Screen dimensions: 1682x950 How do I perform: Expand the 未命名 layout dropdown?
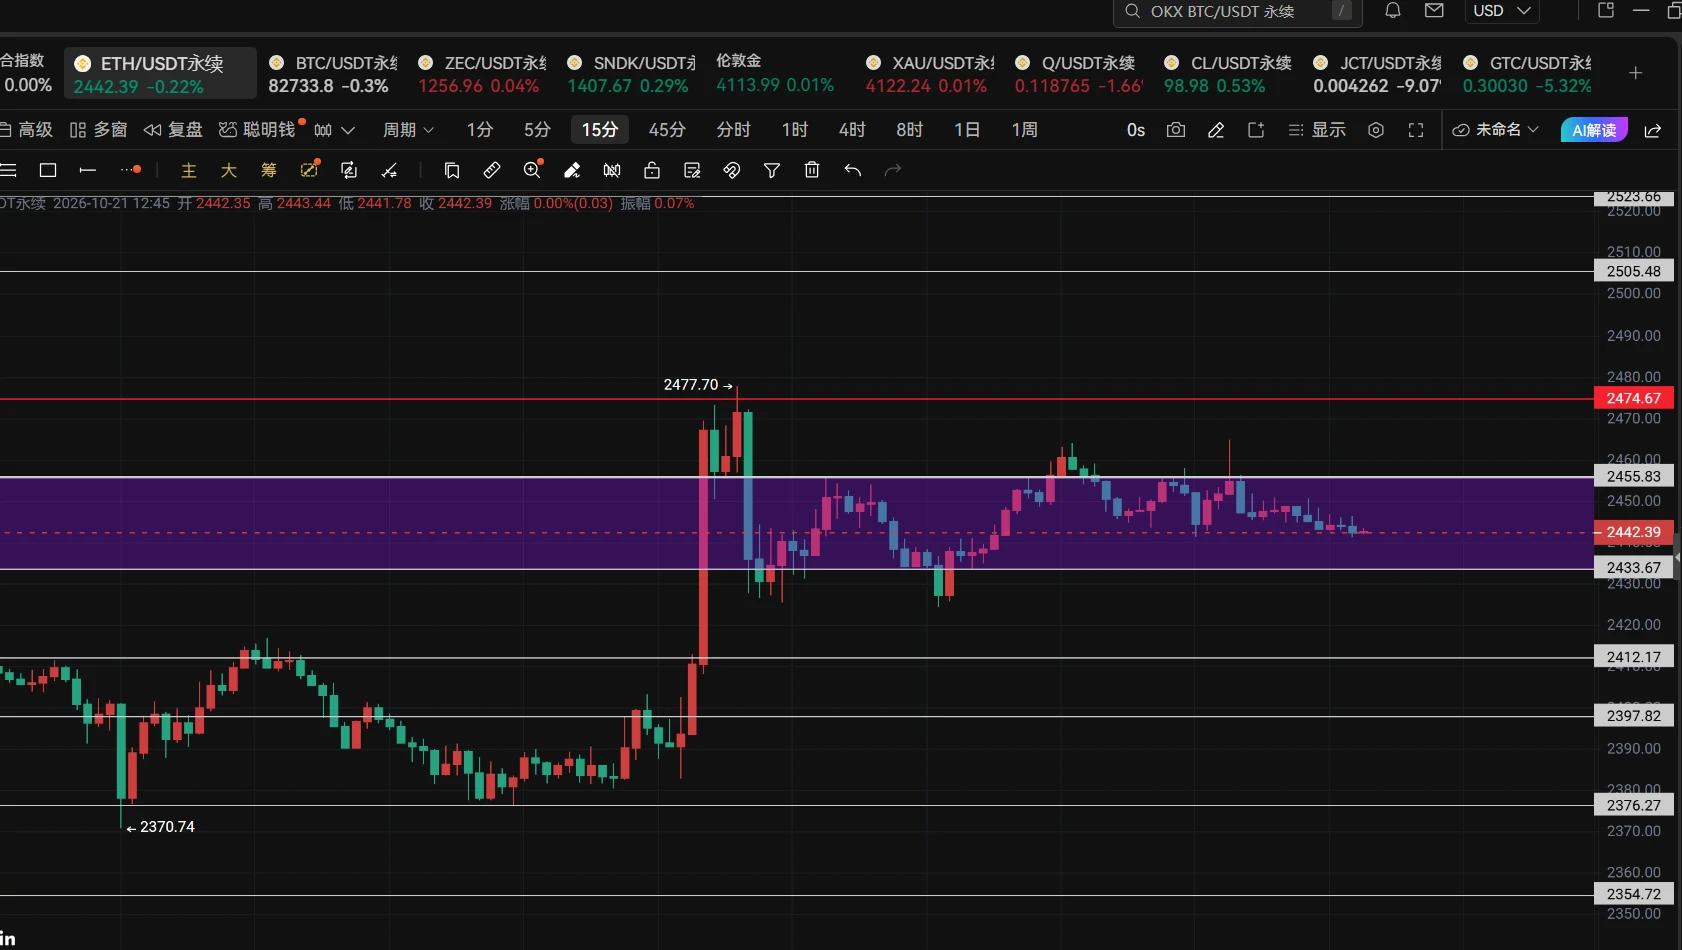1495,130
